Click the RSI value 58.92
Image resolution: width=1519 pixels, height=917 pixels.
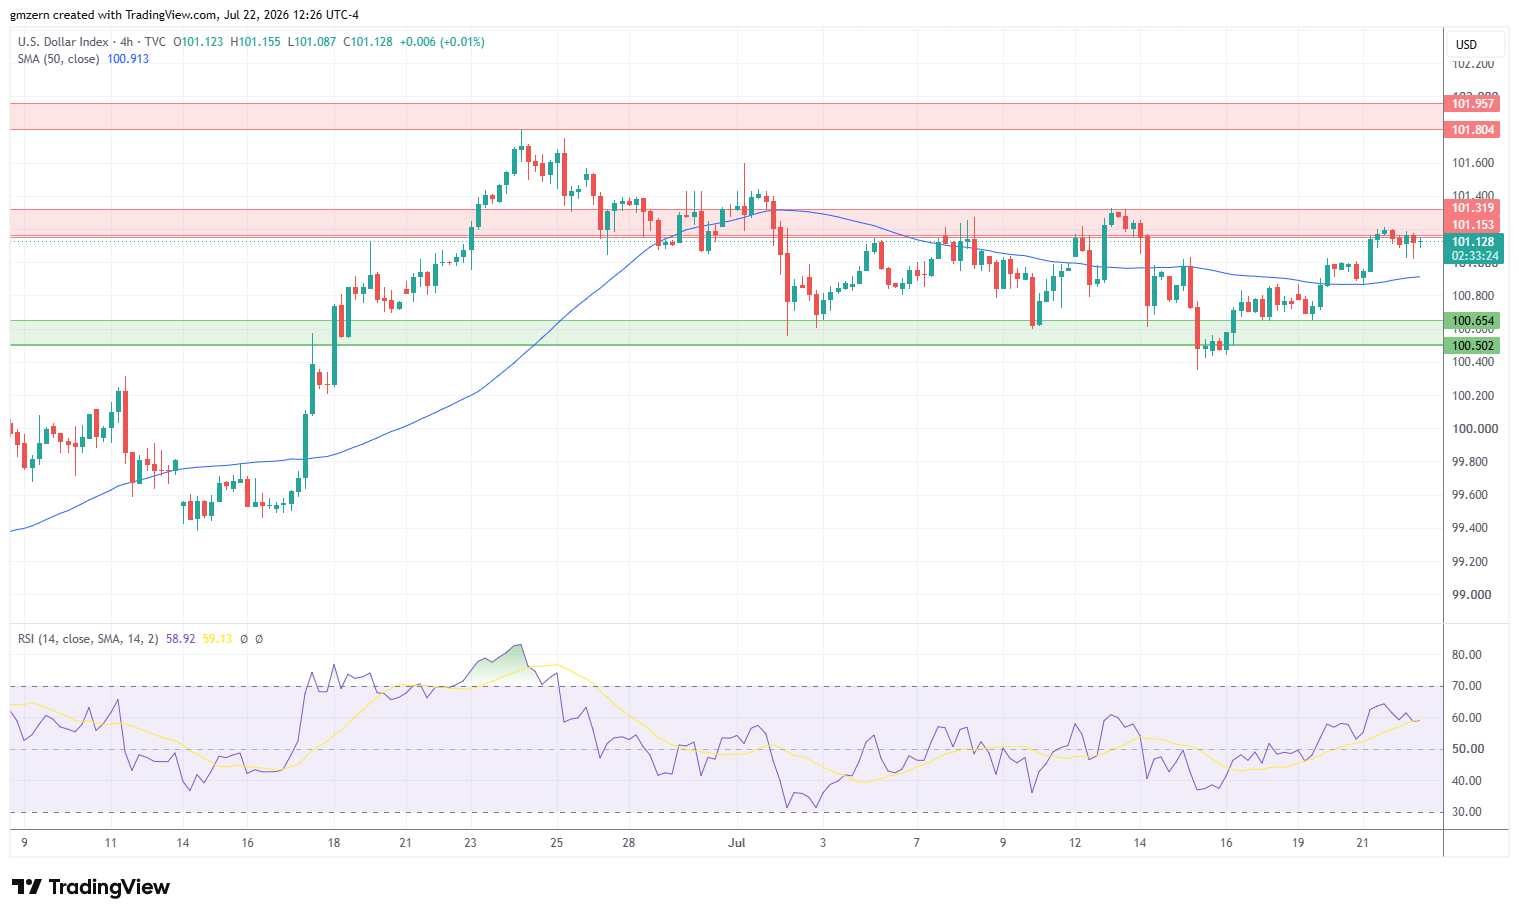click(x=181, y=639)
